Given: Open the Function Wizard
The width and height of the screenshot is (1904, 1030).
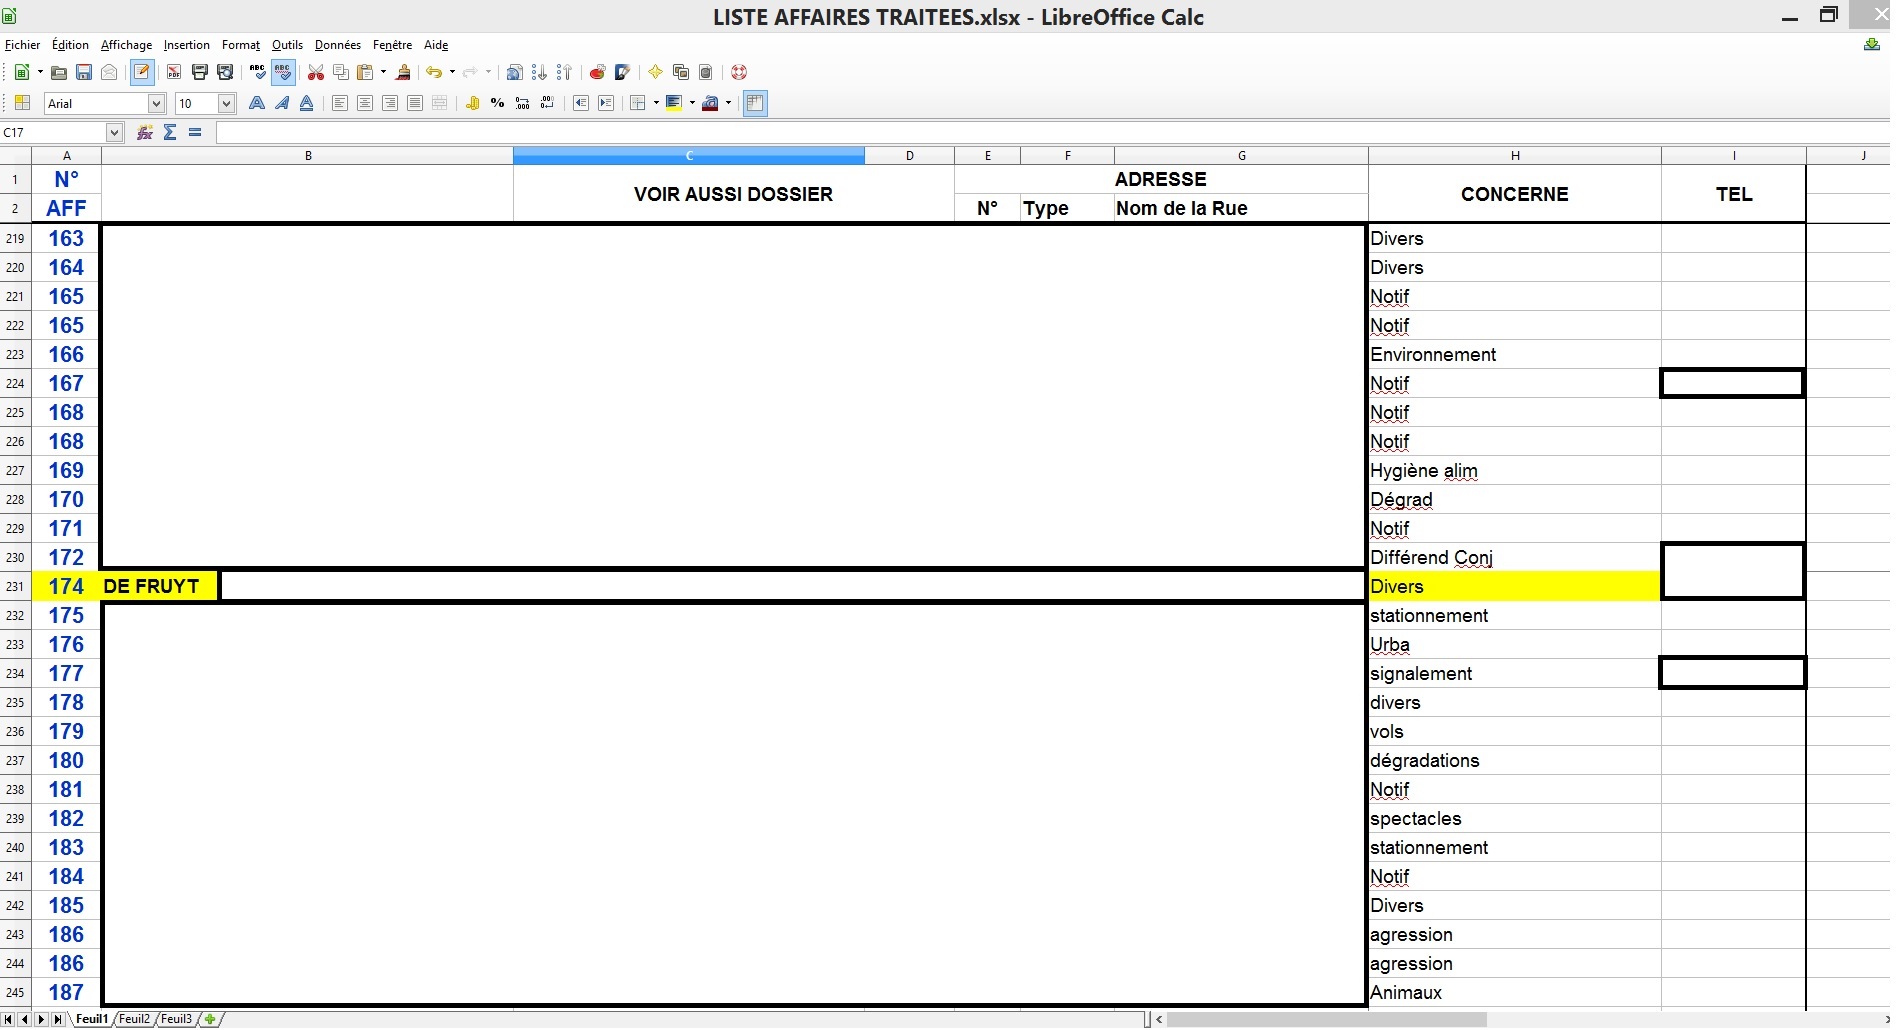Looking at the screenshot, I should click(x=145, y=133).
